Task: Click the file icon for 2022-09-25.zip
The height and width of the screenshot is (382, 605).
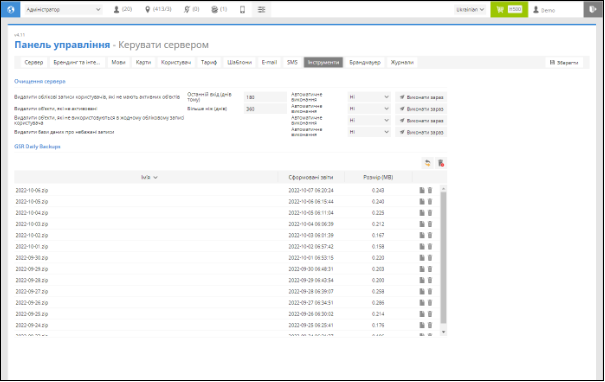Action: click(422, 314)
